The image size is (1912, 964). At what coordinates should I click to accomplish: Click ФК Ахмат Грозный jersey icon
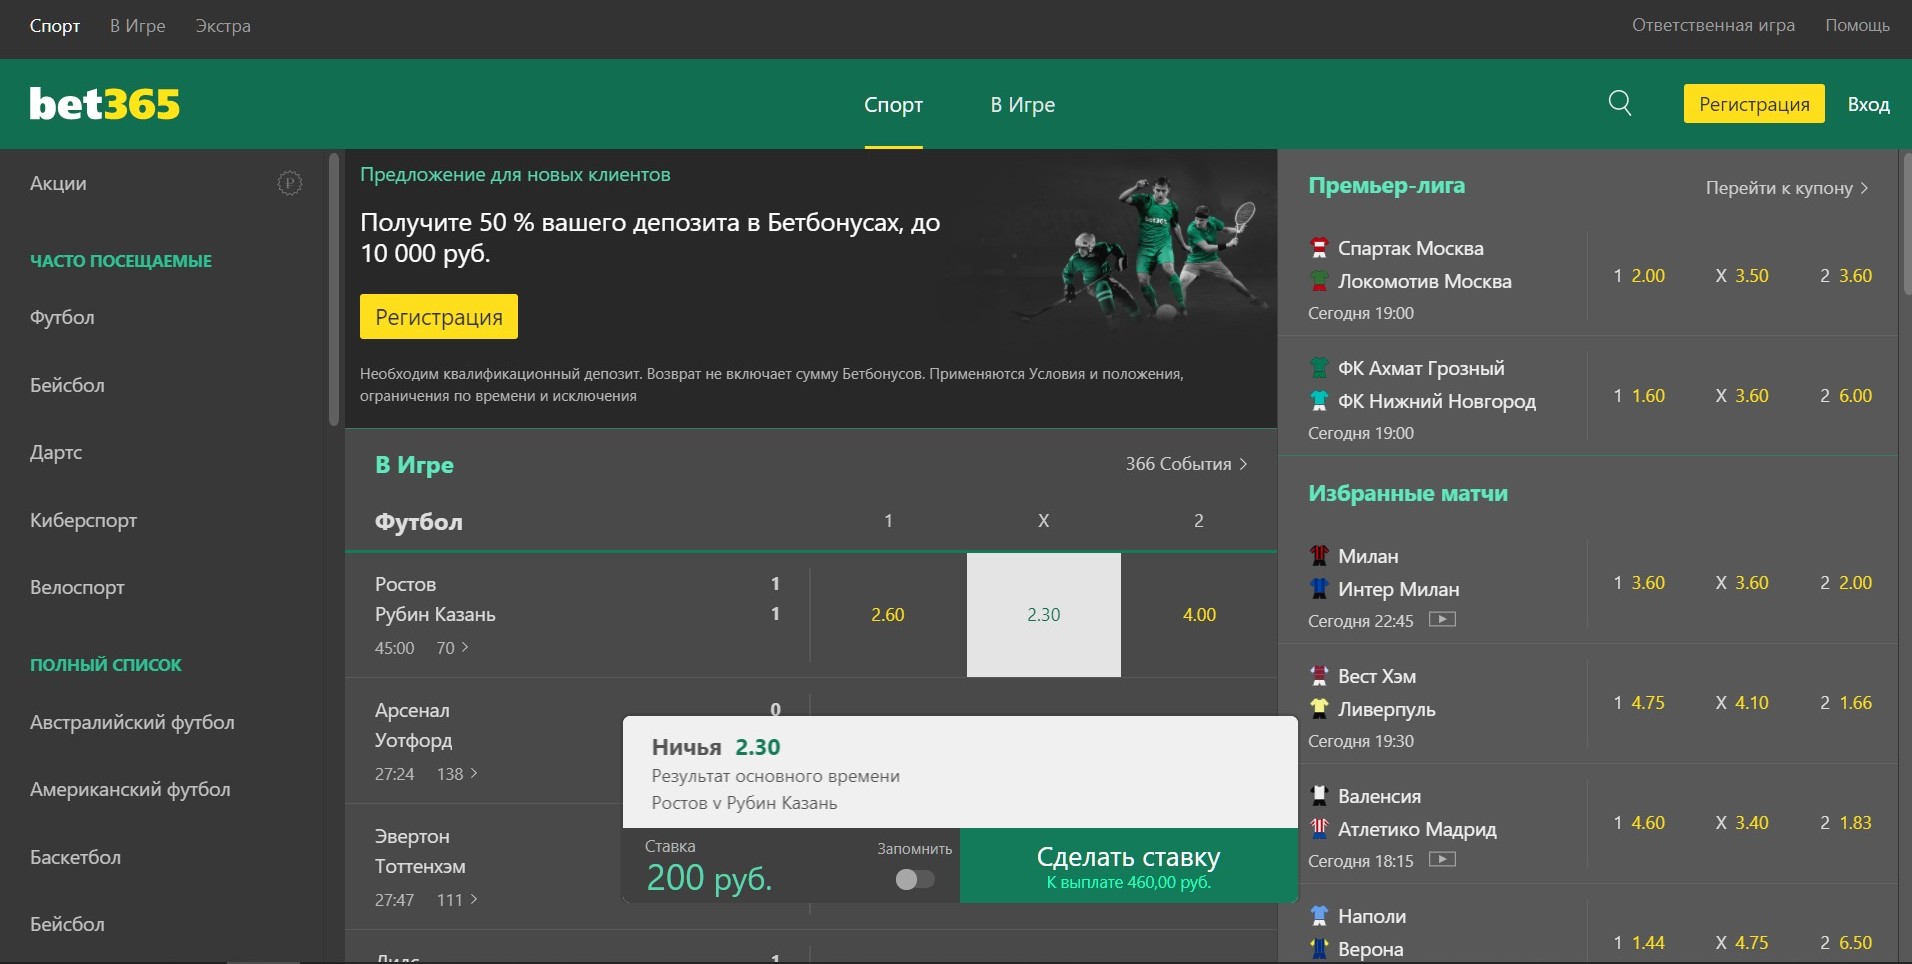1319,368
